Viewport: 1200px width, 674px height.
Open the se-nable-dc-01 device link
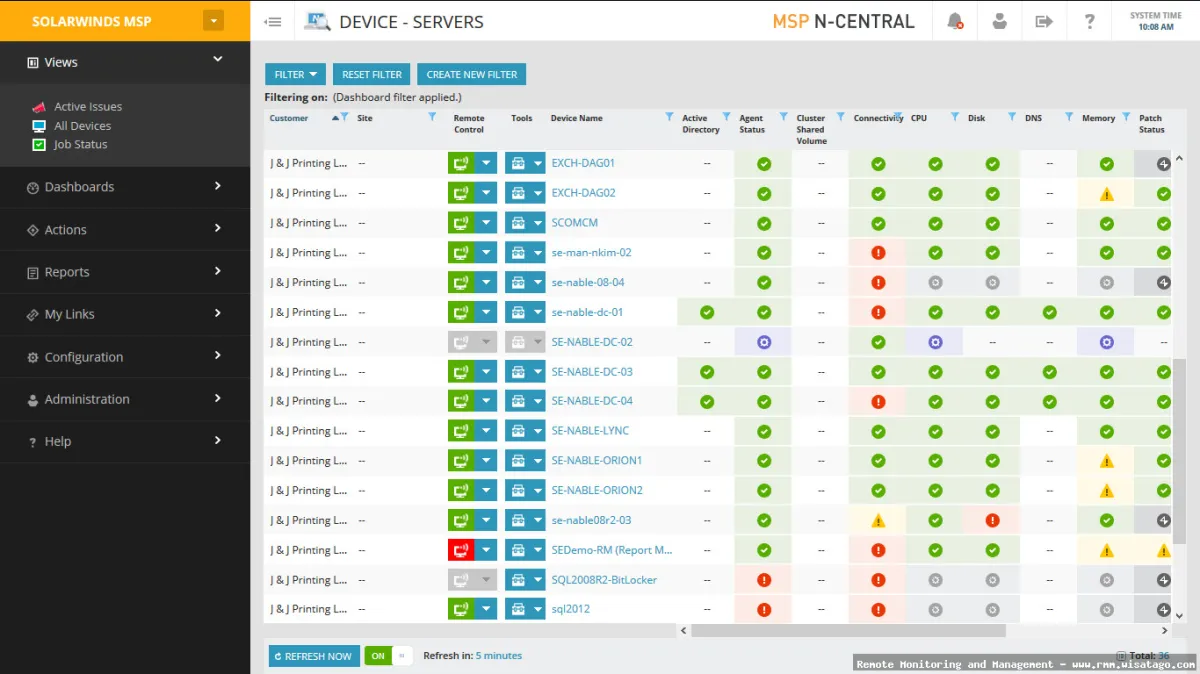[587, 312]
